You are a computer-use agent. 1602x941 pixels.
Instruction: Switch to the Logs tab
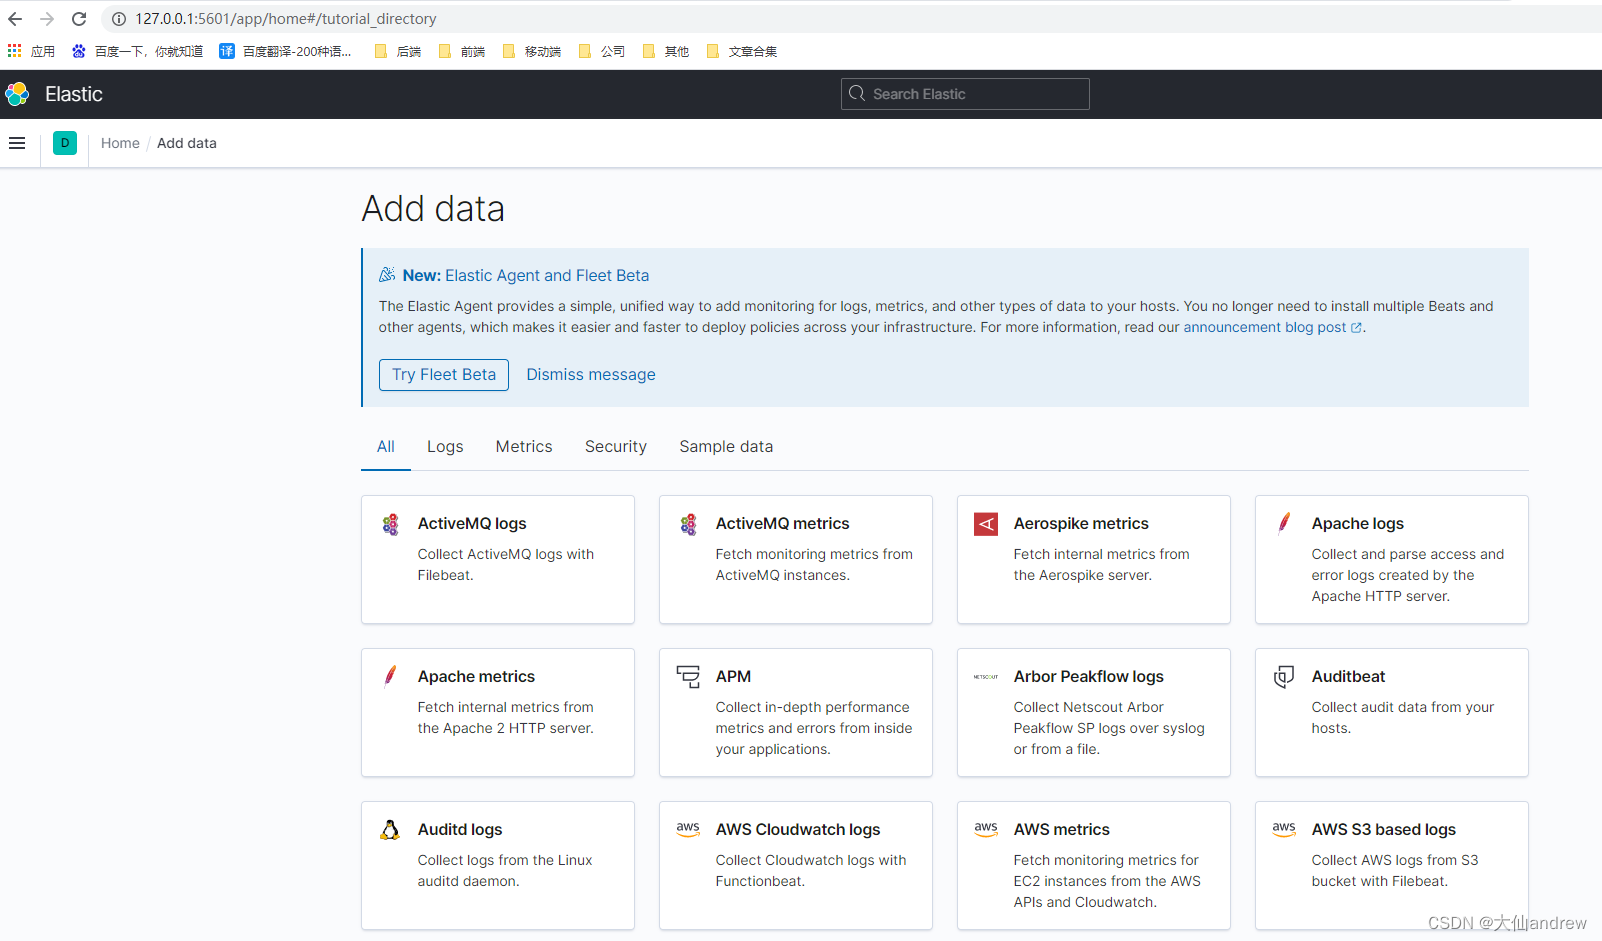(x=445, y=447)
